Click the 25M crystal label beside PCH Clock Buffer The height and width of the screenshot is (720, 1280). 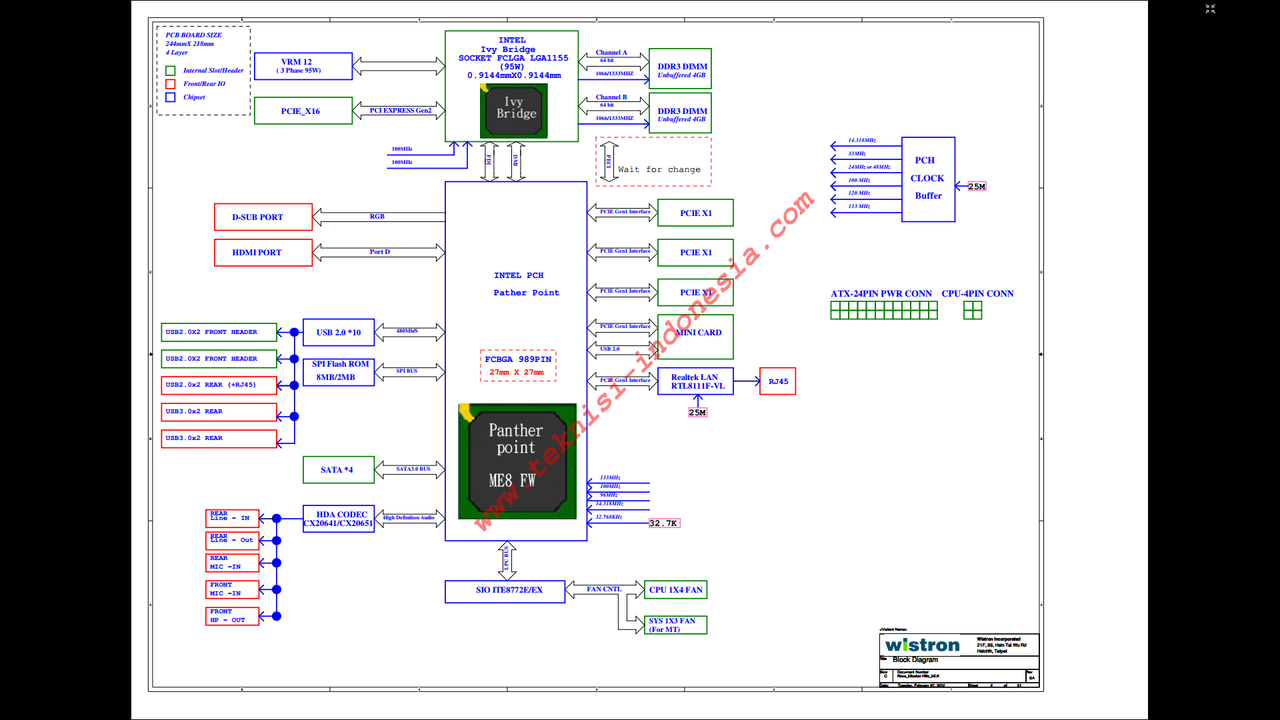click(x=976, y=187)
